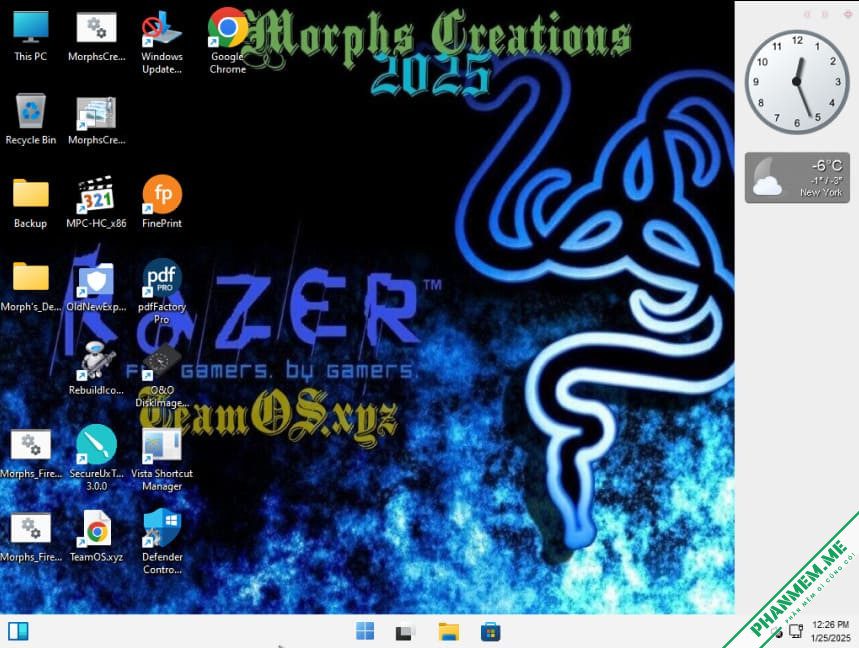Select the TeamOS.xyz Chrome link file
The width and height of the screenshot is (859, 648).
click(x=96, y=537)
